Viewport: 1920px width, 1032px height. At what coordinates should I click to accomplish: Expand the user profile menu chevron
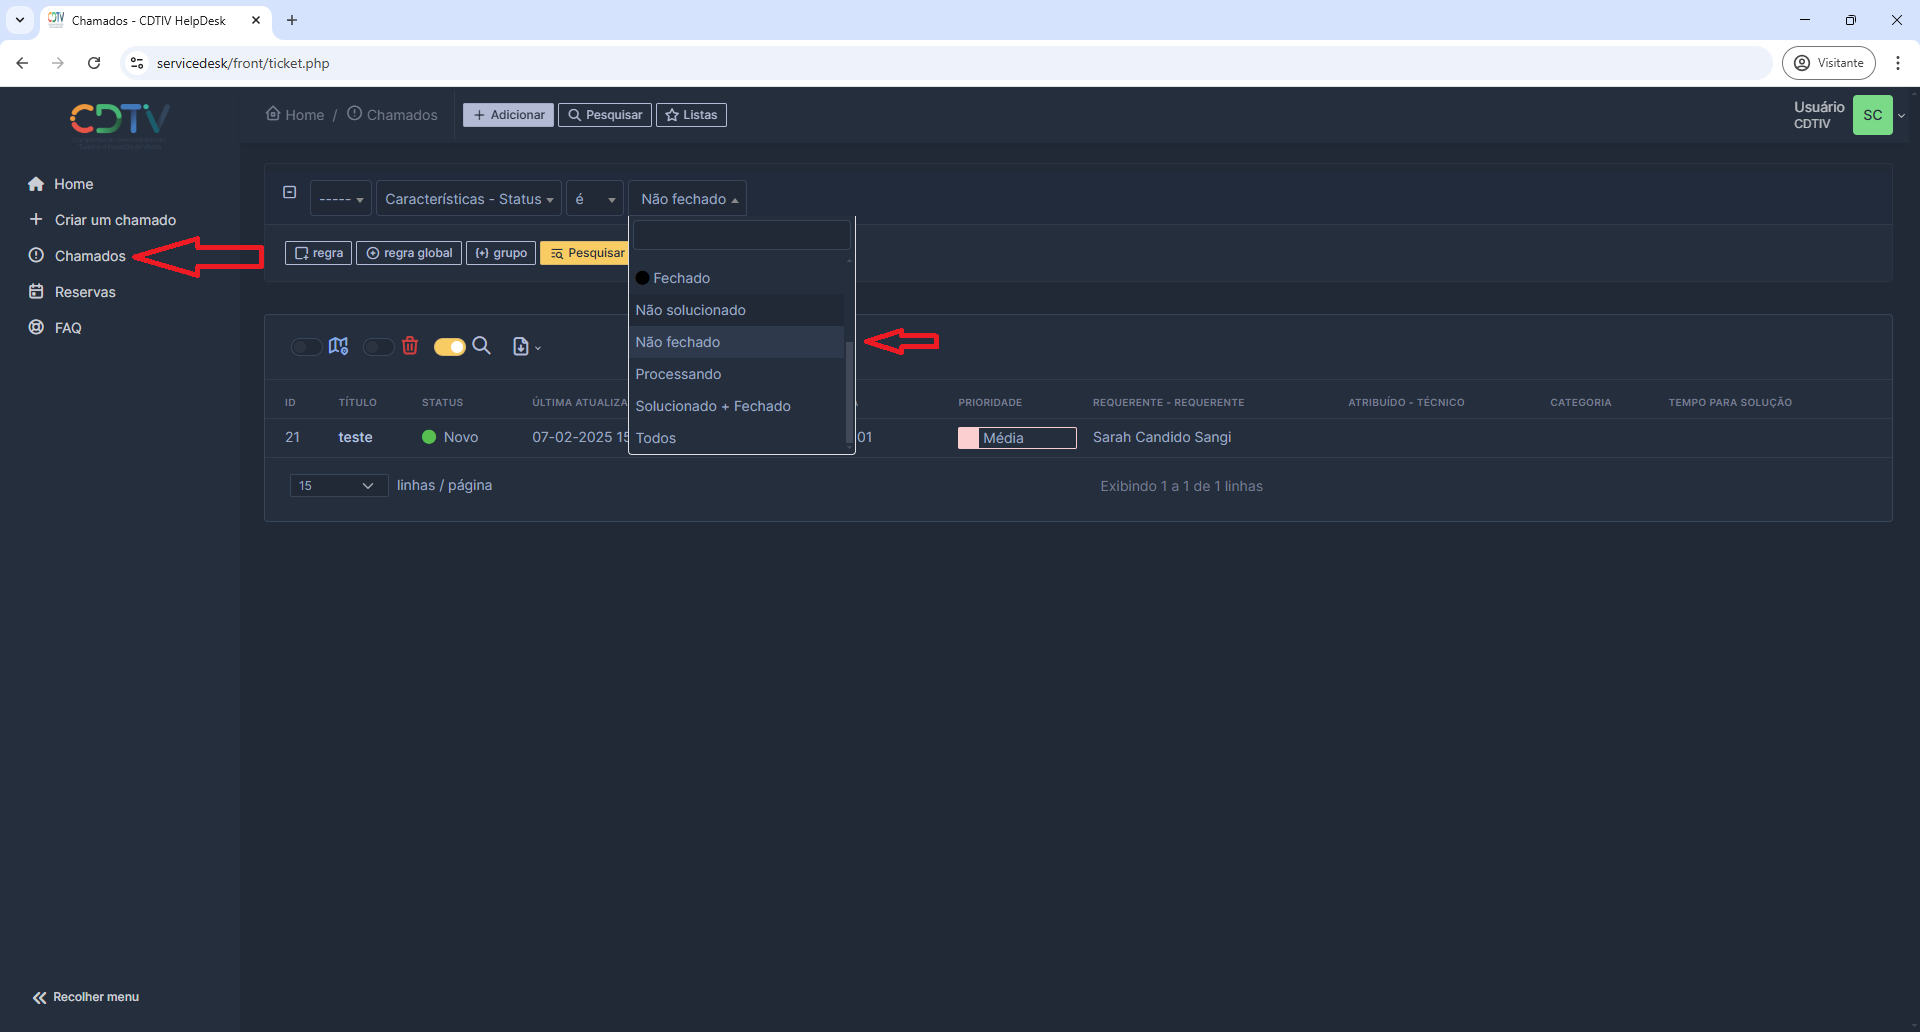coord(1902,116)
